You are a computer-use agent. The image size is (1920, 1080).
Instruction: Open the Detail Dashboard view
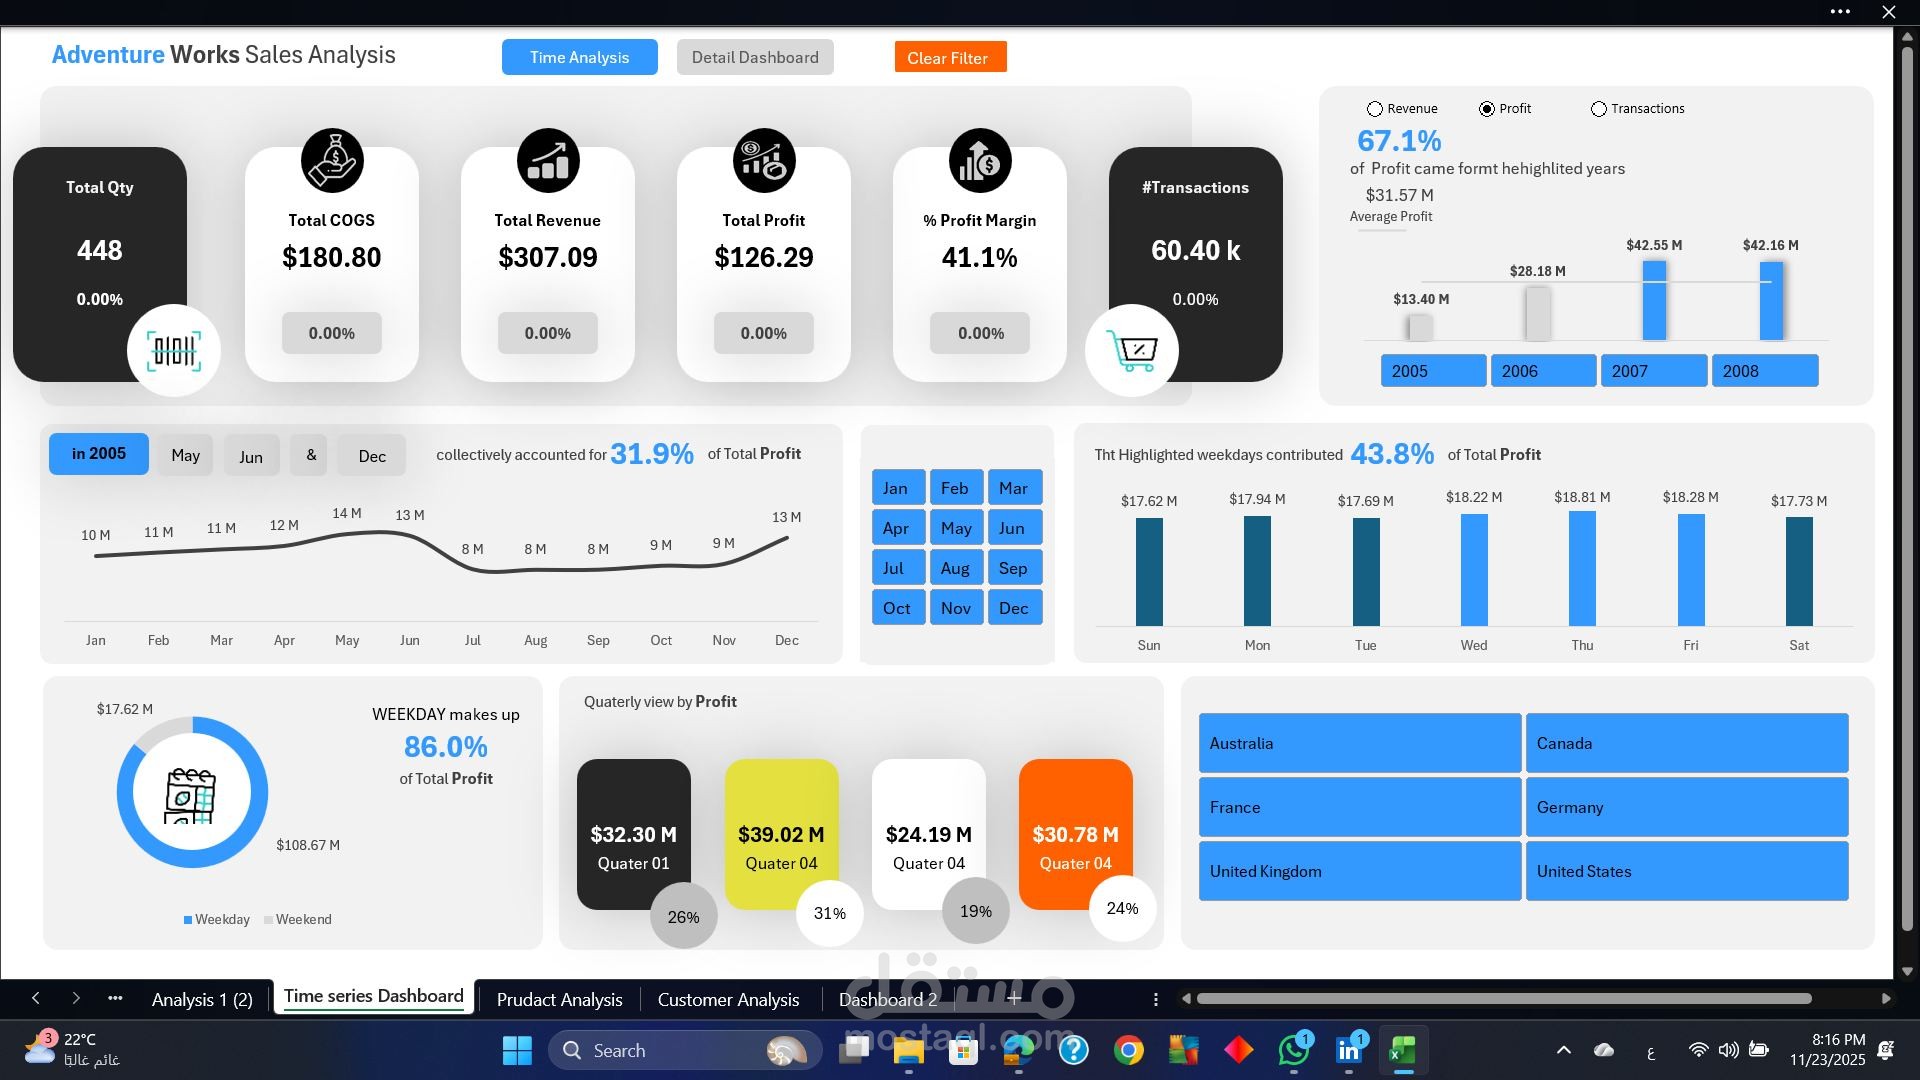point(755,57)
